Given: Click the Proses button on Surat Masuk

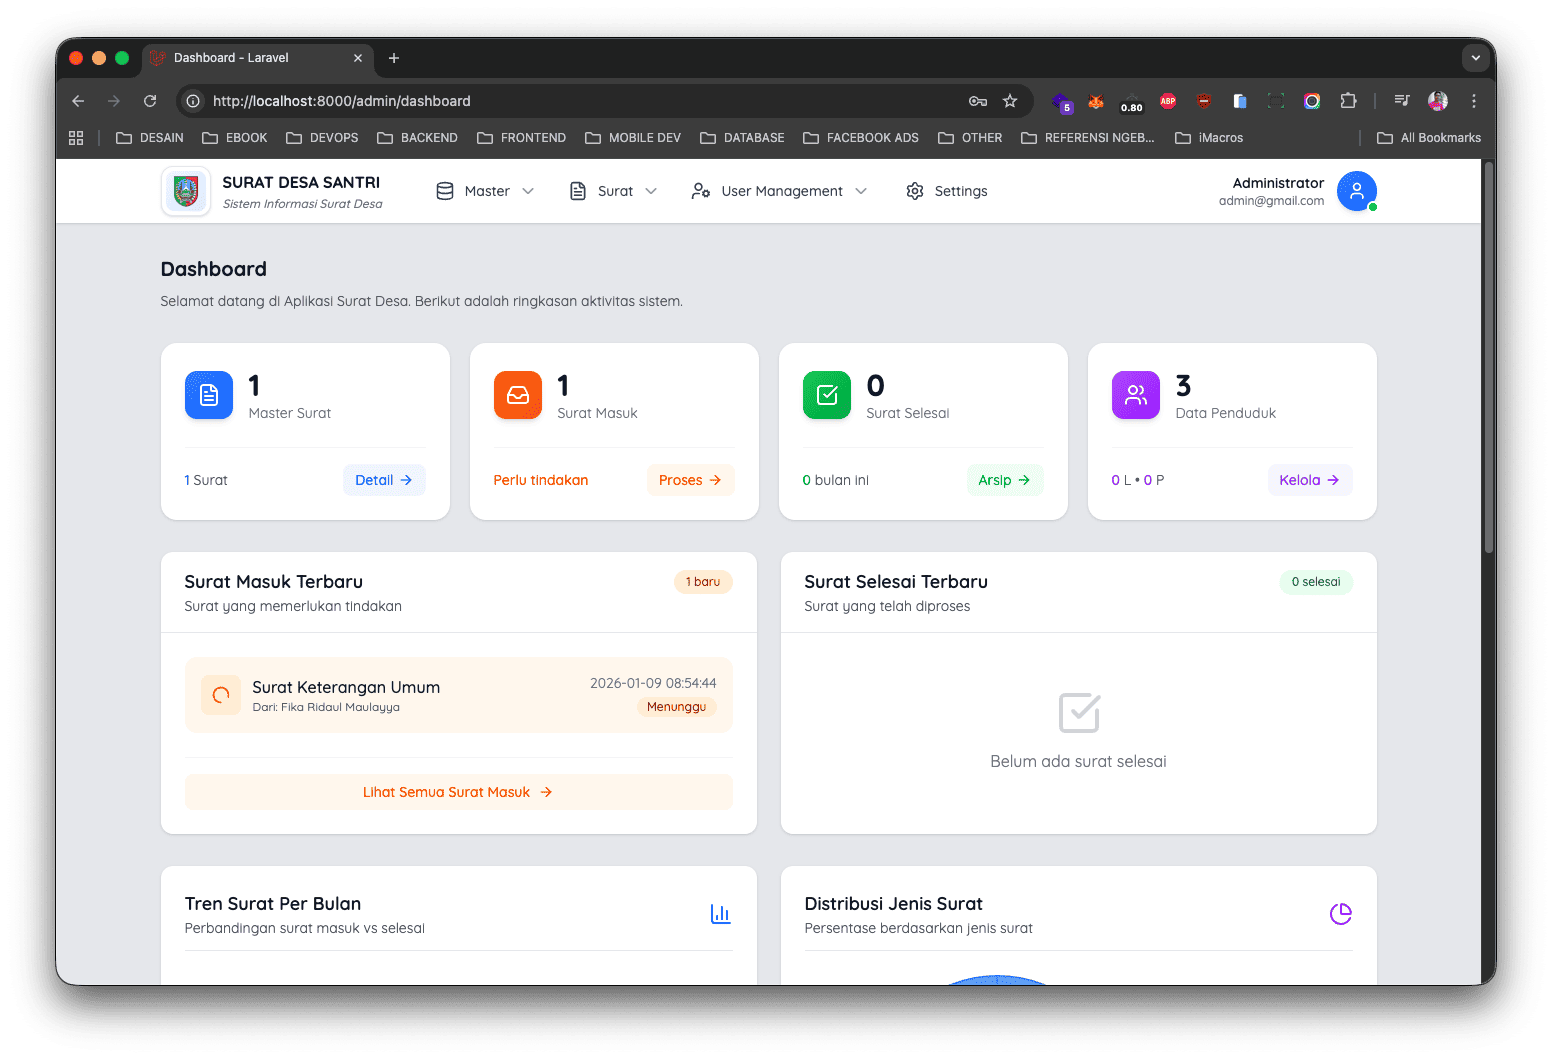Looking at the screenshot, I should pos(690,480).
